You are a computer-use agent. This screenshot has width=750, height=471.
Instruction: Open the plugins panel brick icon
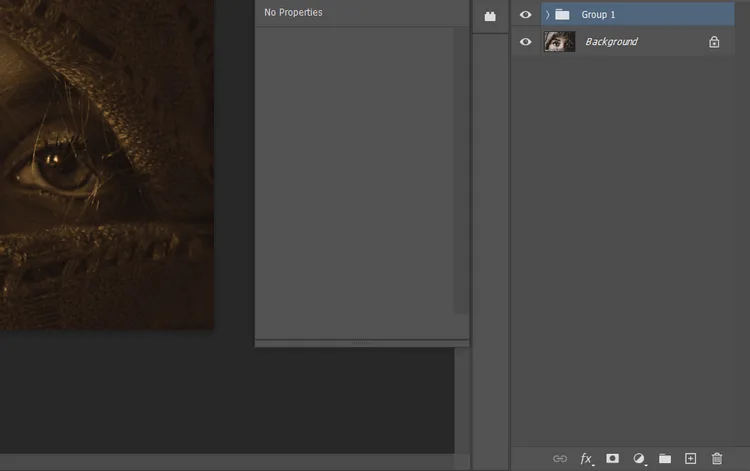click(490, 16)
